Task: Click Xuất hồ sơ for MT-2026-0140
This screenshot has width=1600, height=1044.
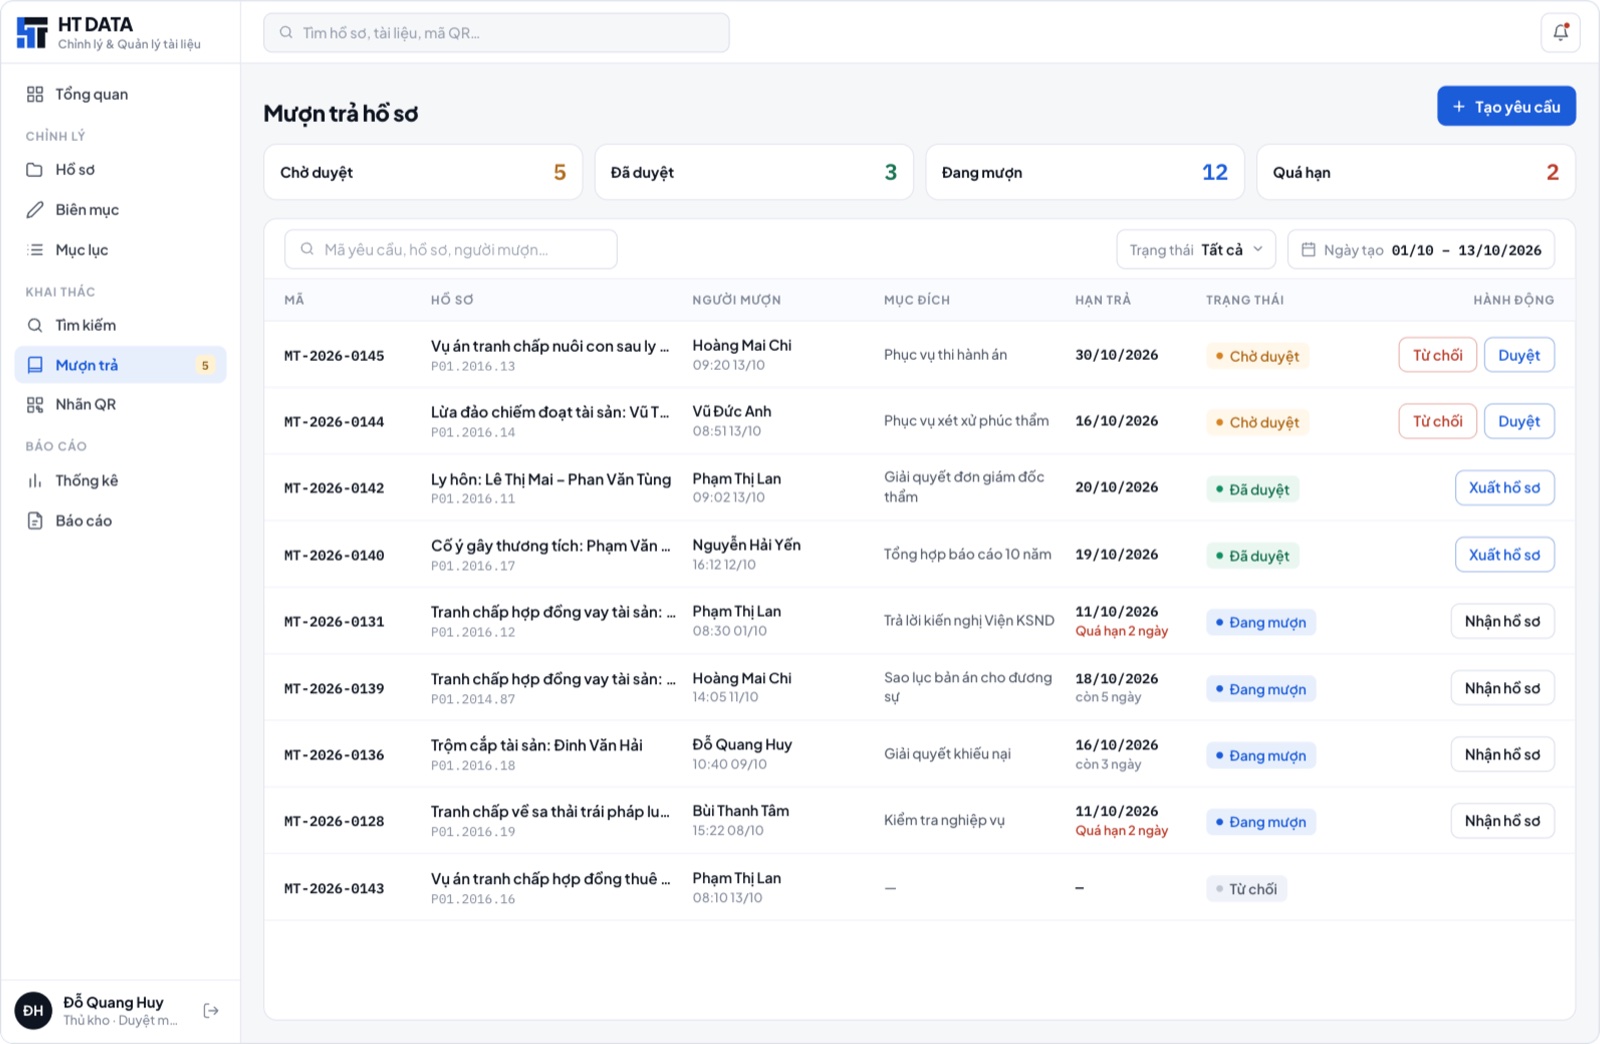Action: [x=1504, y=555]
